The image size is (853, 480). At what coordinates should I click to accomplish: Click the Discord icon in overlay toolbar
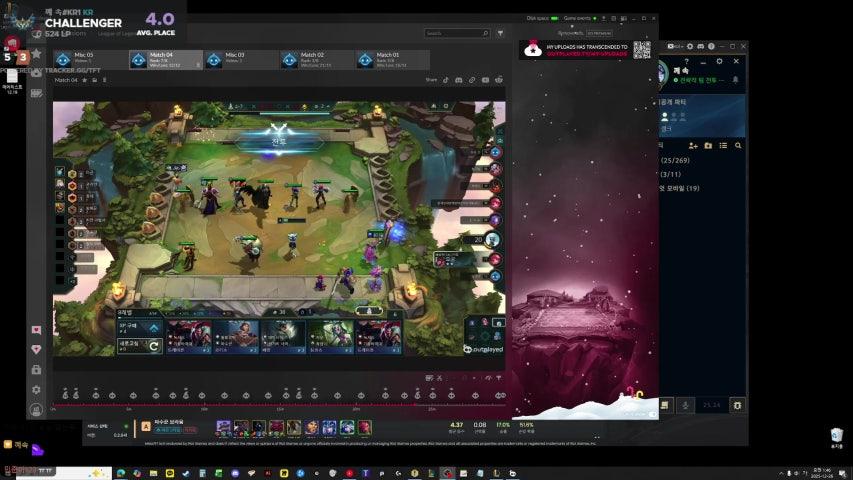pos(701,47)
